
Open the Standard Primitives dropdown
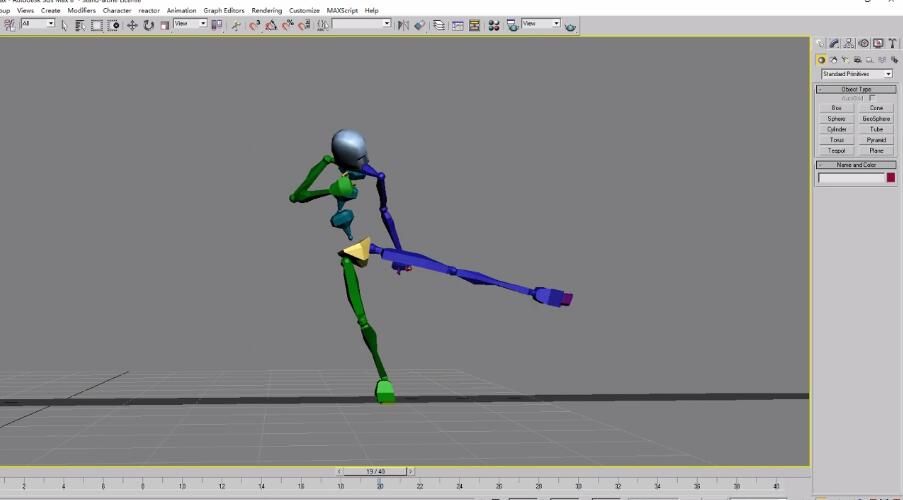(857, 74)
